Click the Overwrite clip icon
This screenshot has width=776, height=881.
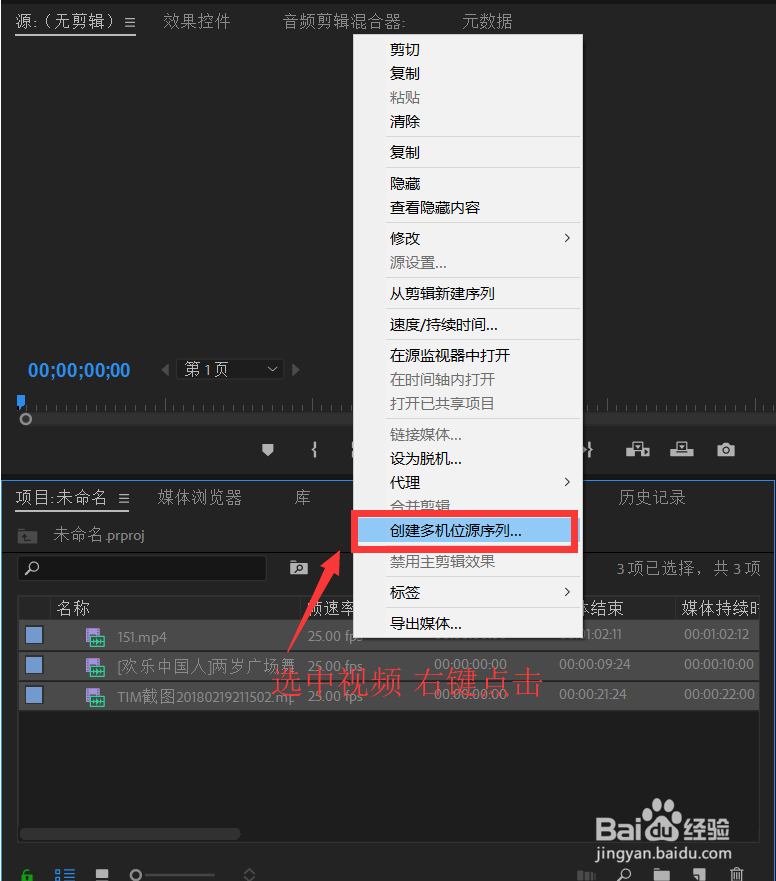[x=682, y=449]
